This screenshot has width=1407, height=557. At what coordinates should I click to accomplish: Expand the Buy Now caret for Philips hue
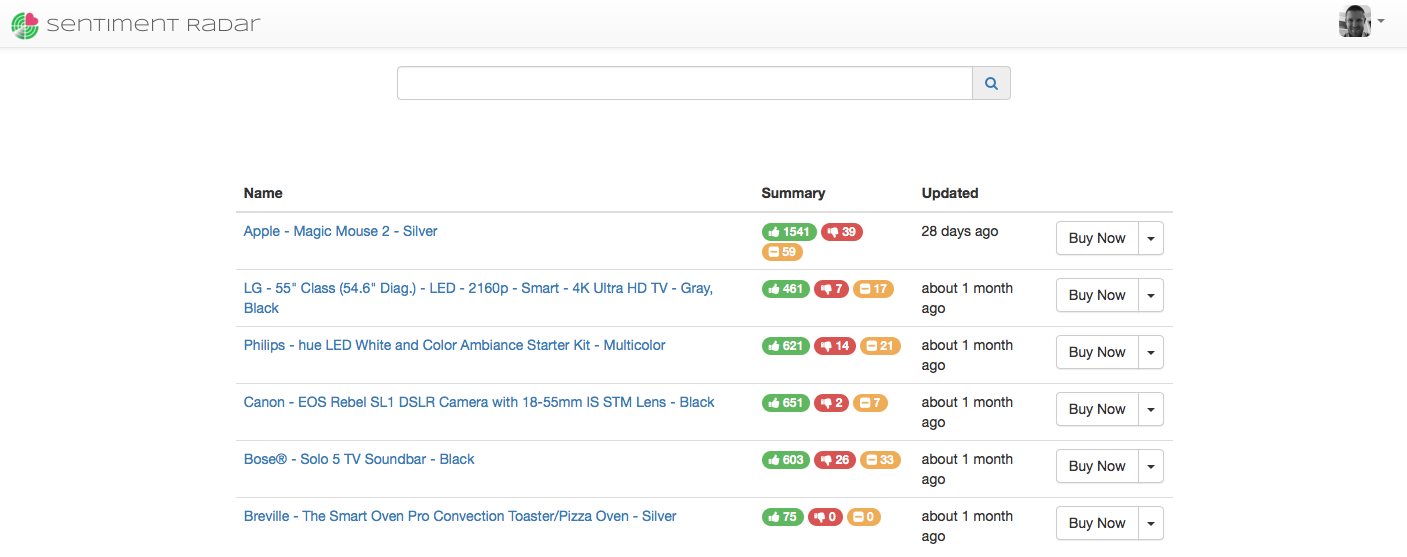1151,352
